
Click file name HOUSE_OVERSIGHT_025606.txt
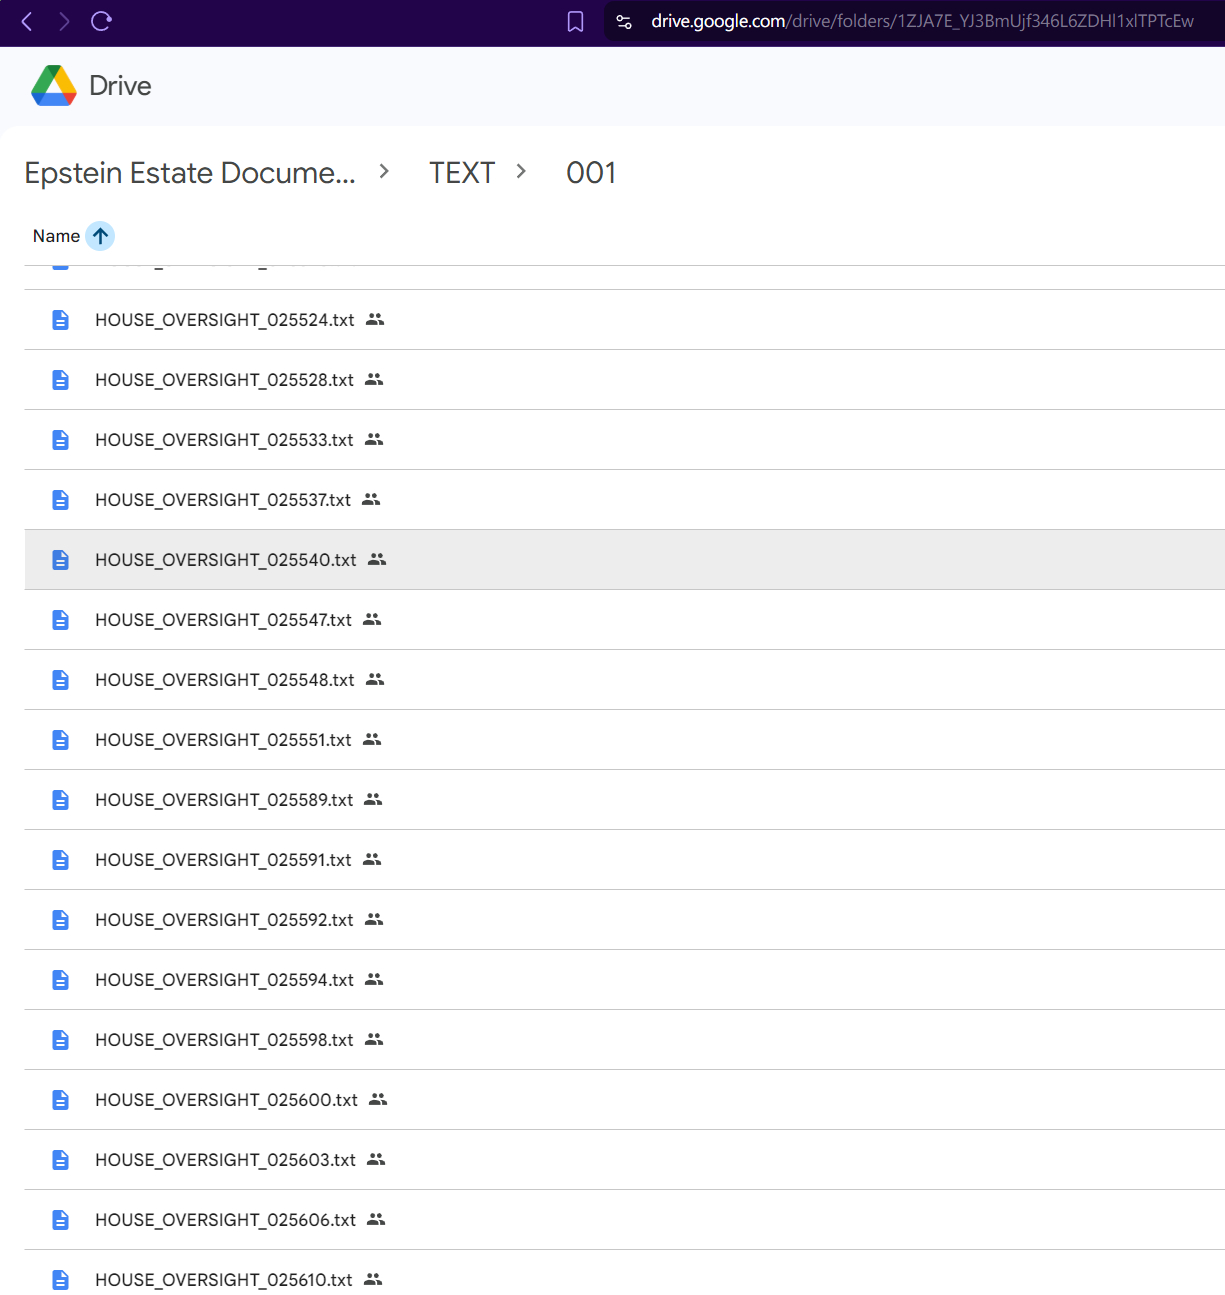(x=226, y=1220)
